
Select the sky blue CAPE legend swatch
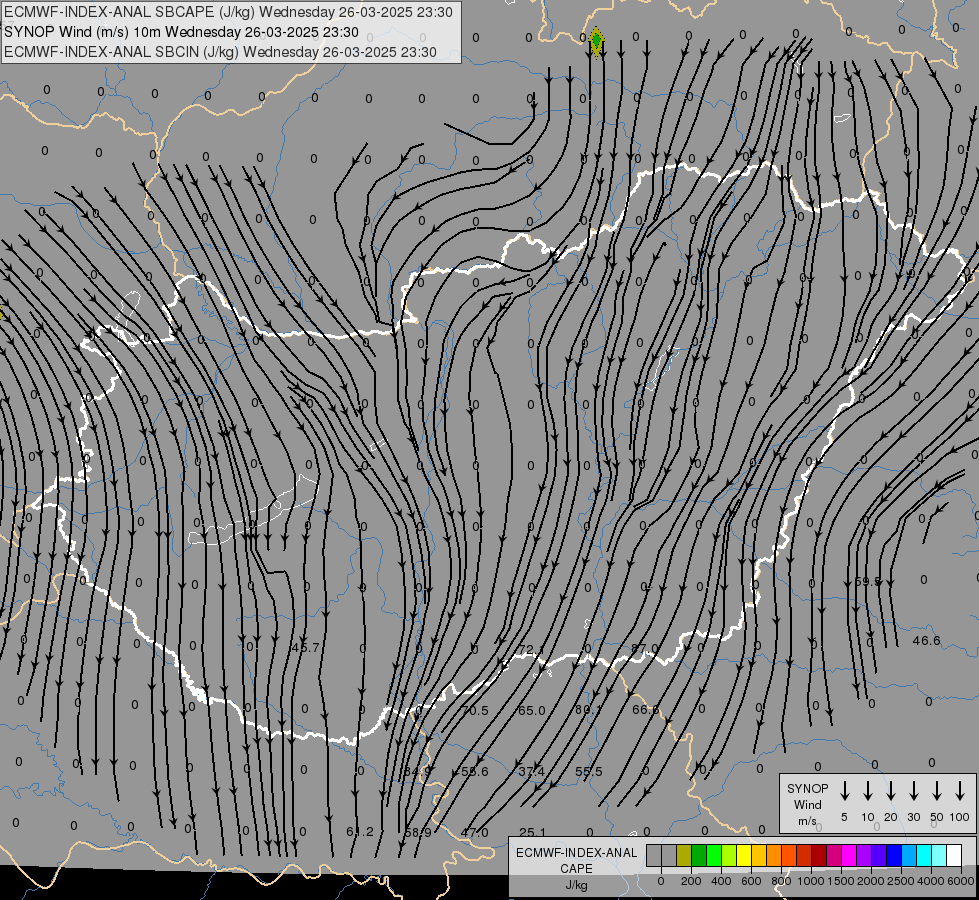pos(908,856)
